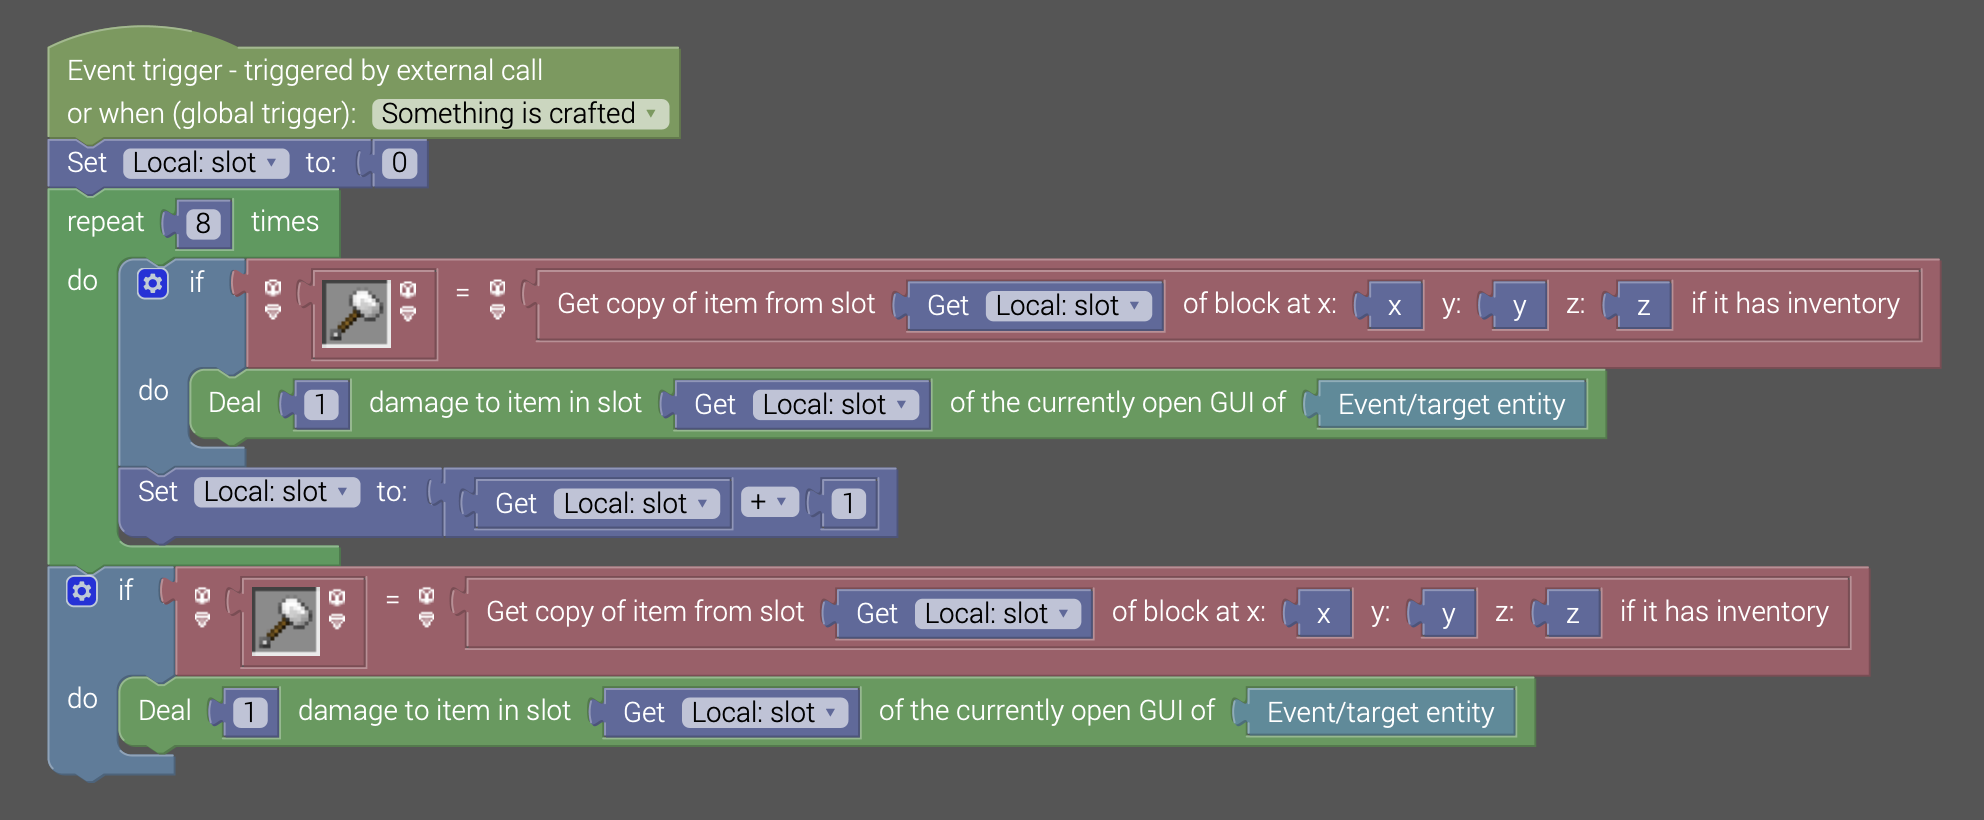Select the x coordinate block in the bottom if condition
The height and width of the screenshot is (820, 1984).
[1323, 613]
